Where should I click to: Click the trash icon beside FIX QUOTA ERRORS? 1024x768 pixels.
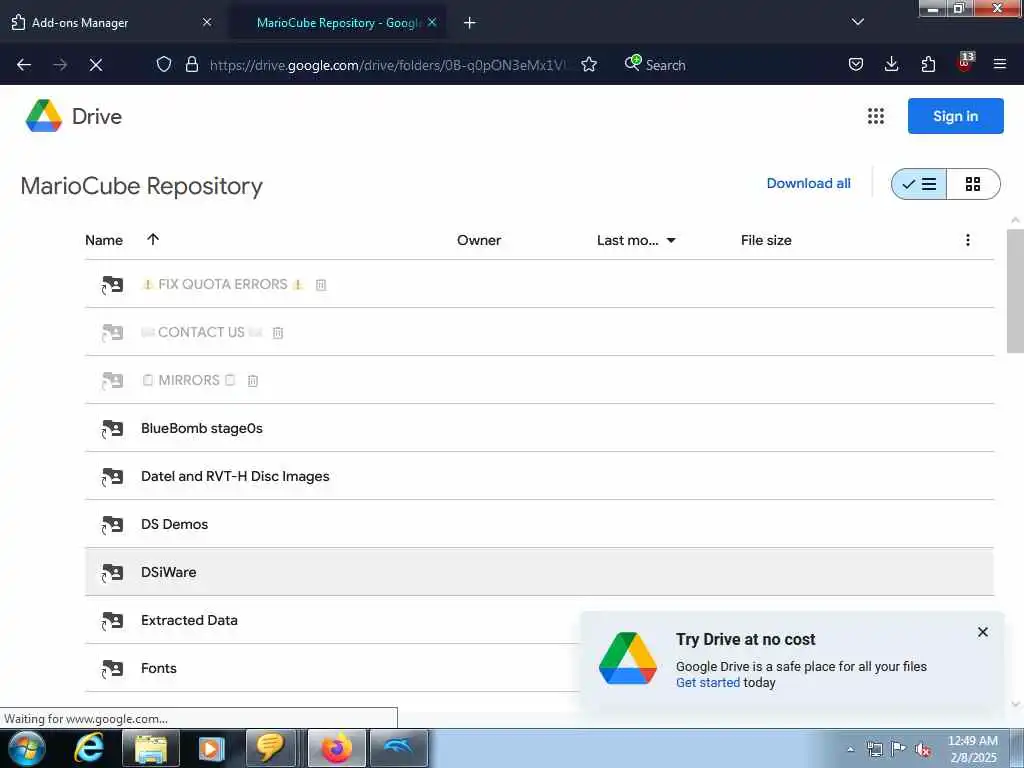(x=321, y=285)
